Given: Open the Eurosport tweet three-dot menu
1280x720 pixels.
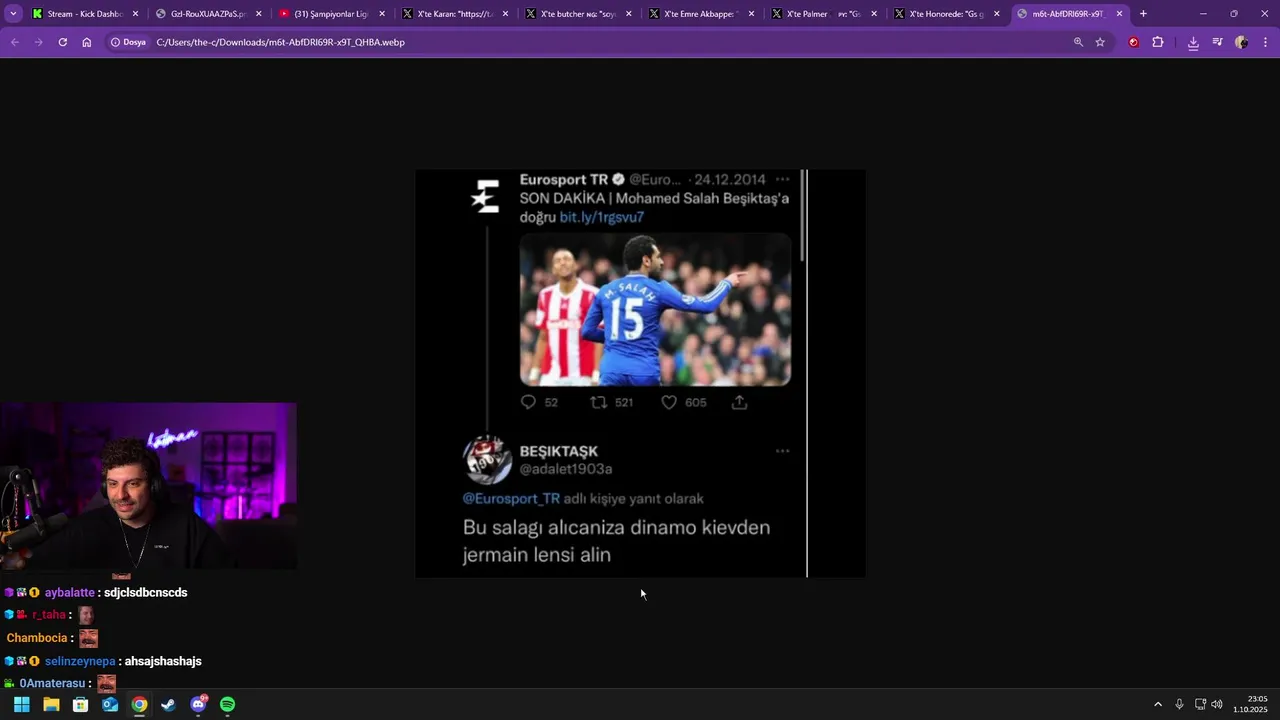Looking at the screenshot, I should click(x=783, y=178).
